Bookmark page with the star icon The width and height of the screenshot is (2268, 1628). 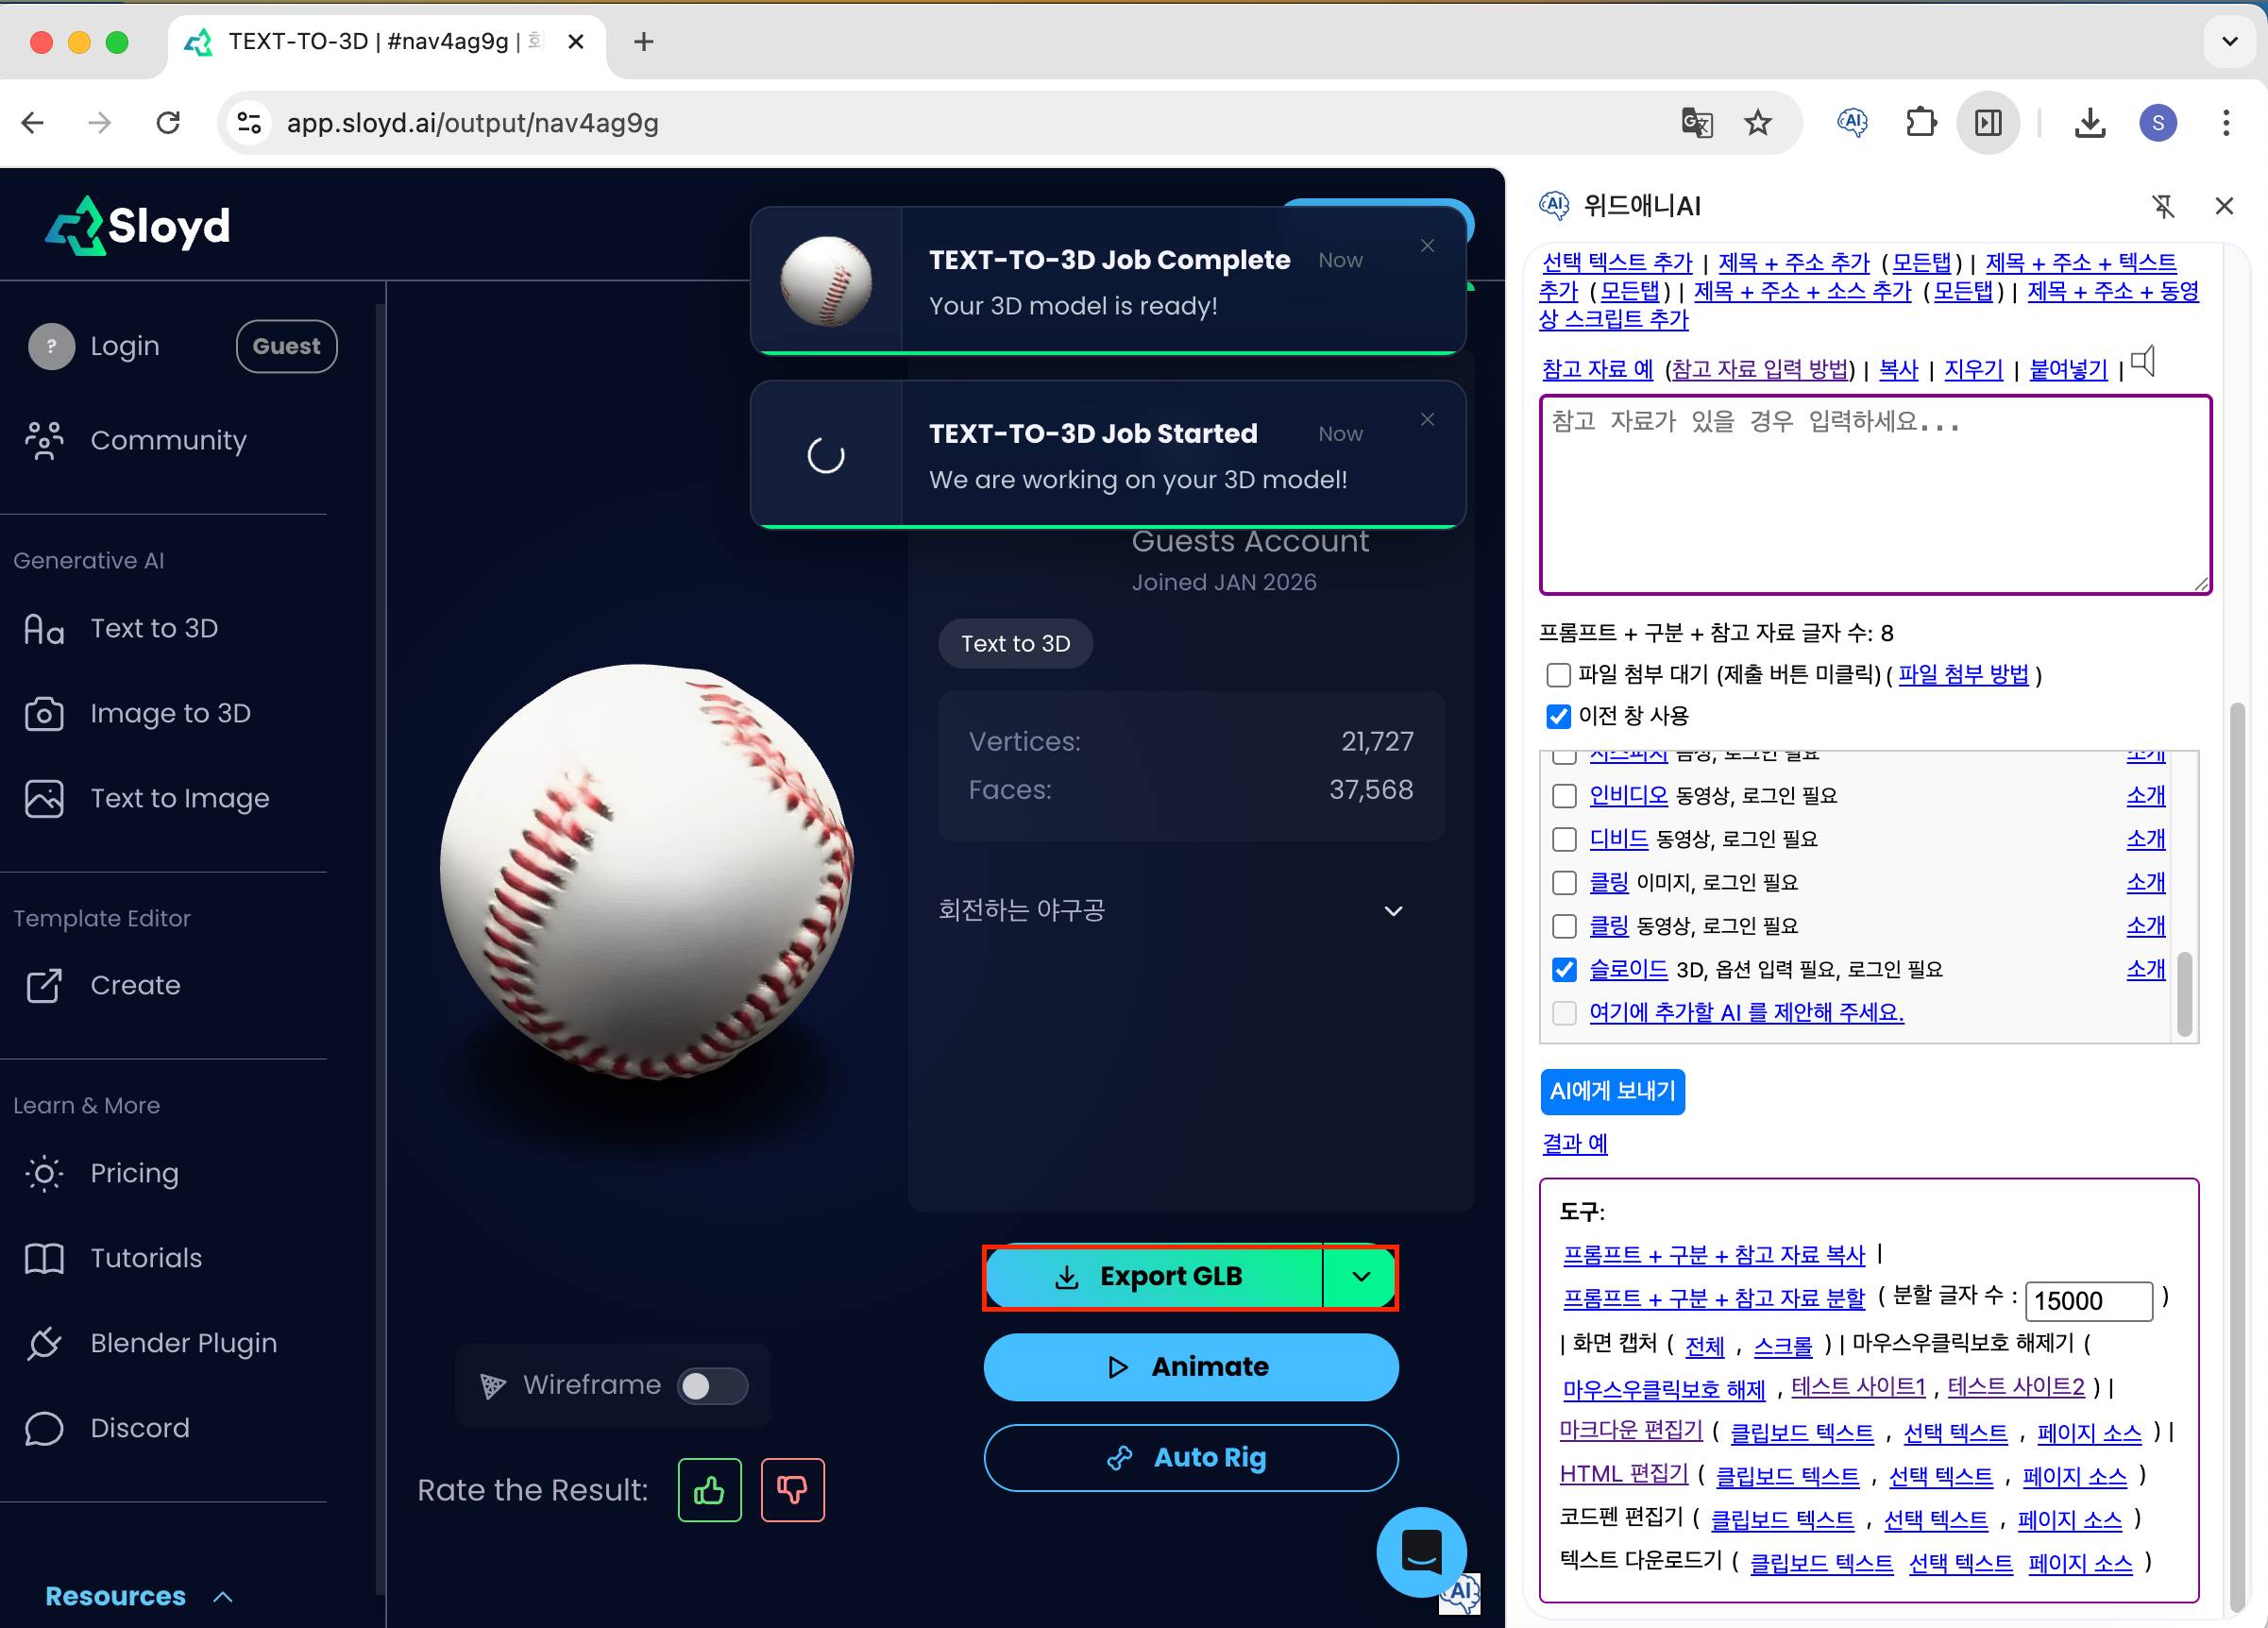click(1757, 123)
